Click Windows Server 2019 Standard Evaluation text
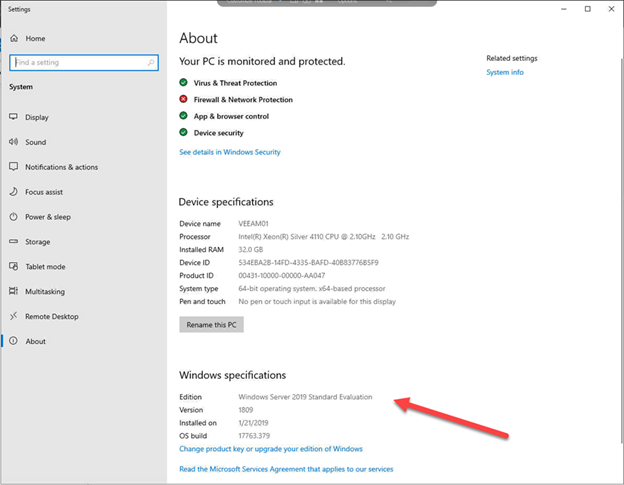 (305, 397)
